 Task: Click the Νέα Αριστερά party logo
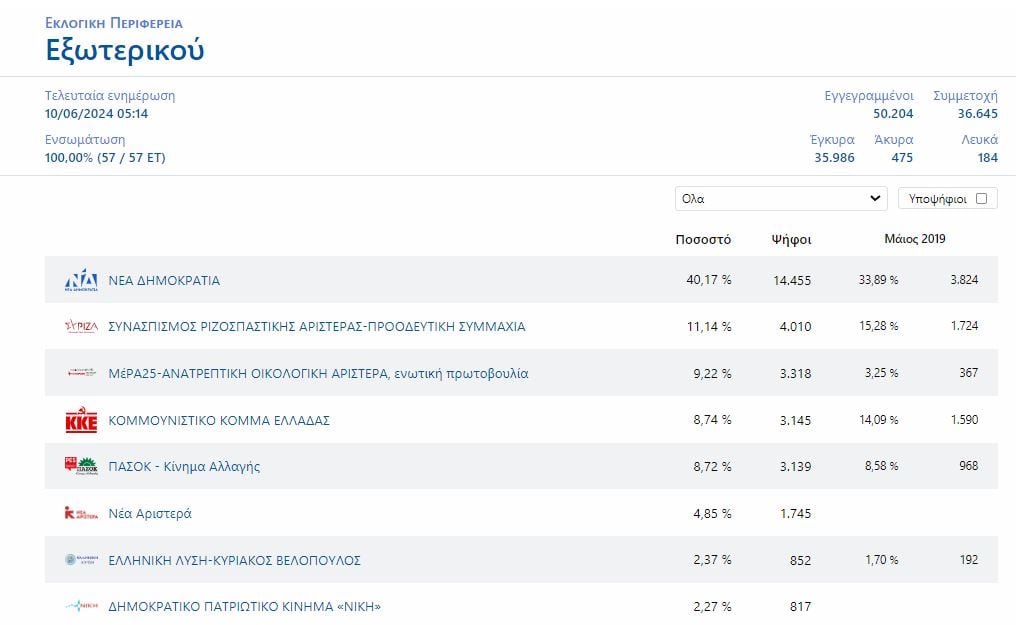(x=81, y=513)
